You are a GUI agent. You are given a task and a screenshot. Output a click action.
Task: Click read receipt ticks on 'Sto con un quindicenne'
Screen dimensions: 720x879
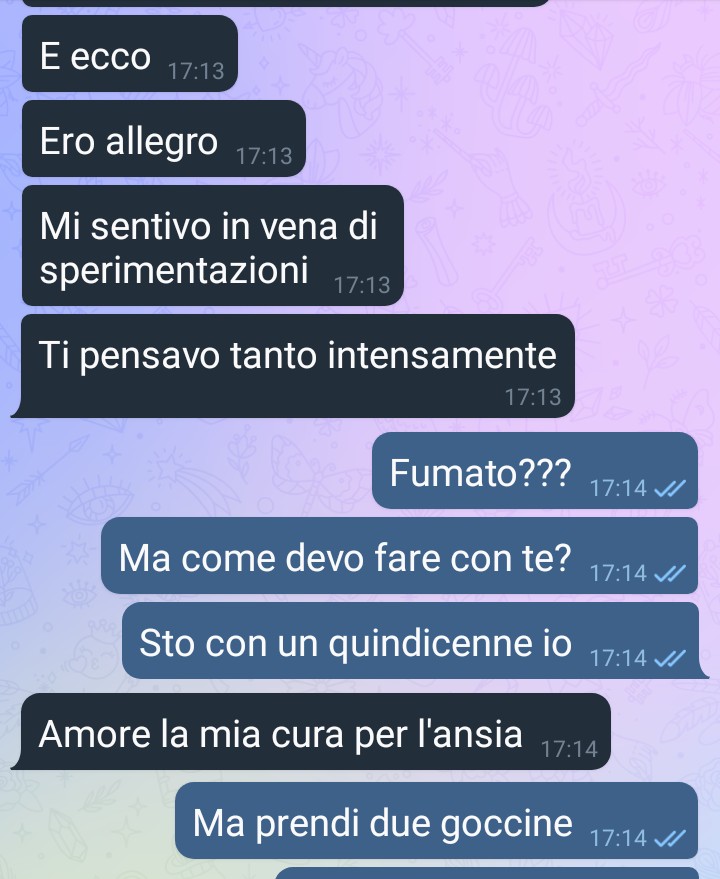point(670,659)
